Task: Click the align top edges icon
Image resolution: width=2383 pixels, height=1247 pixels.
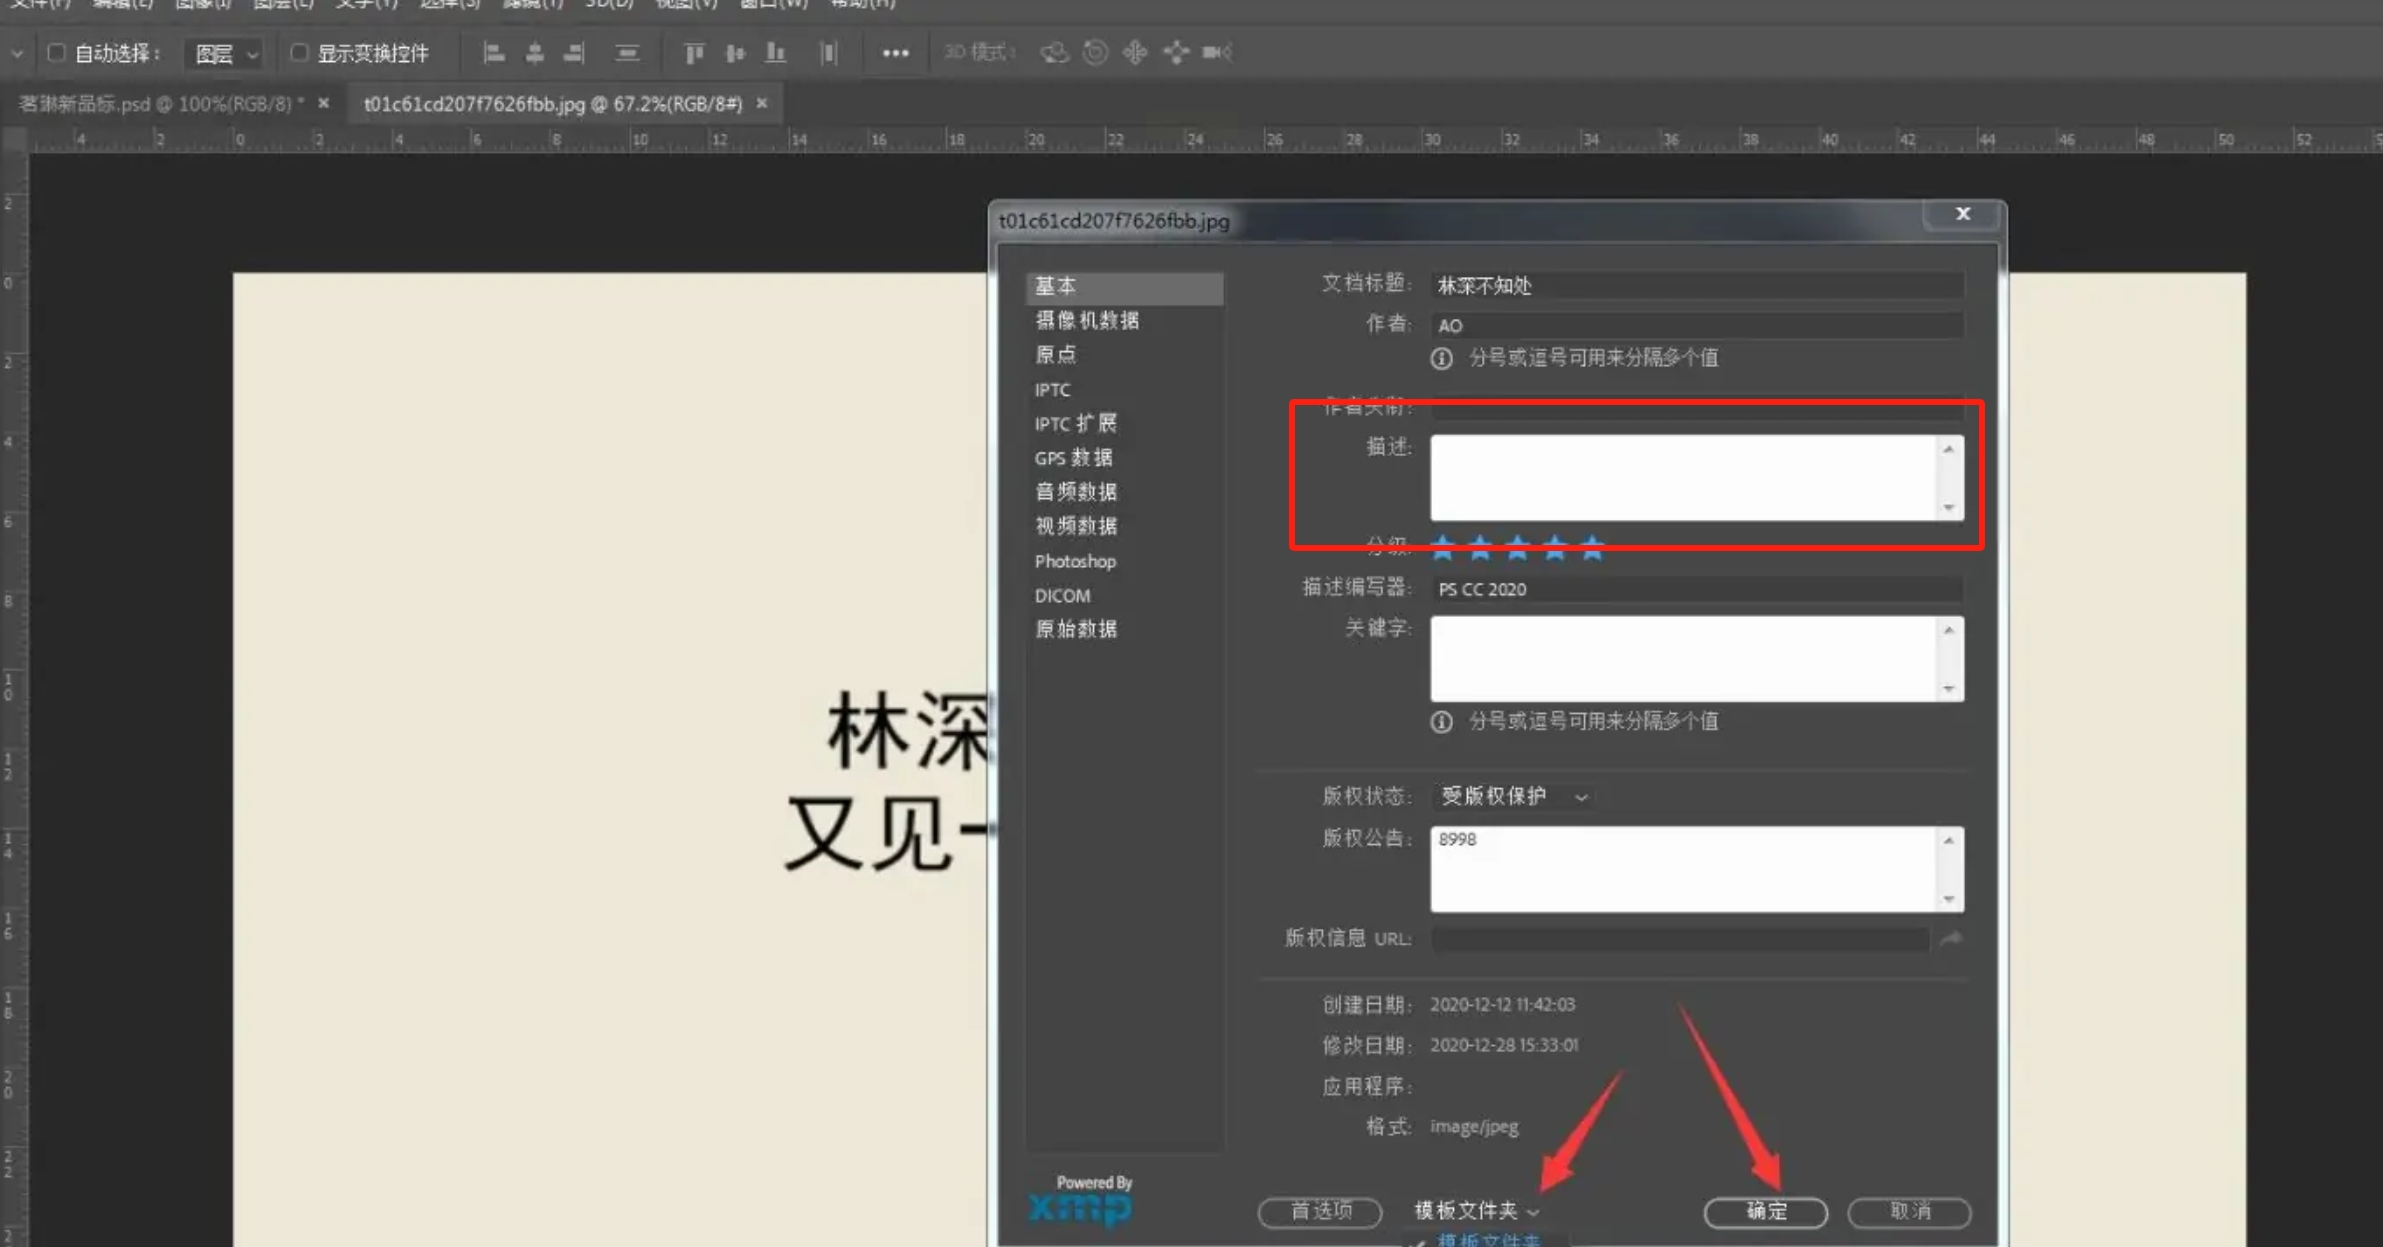Action: (693, 53)
